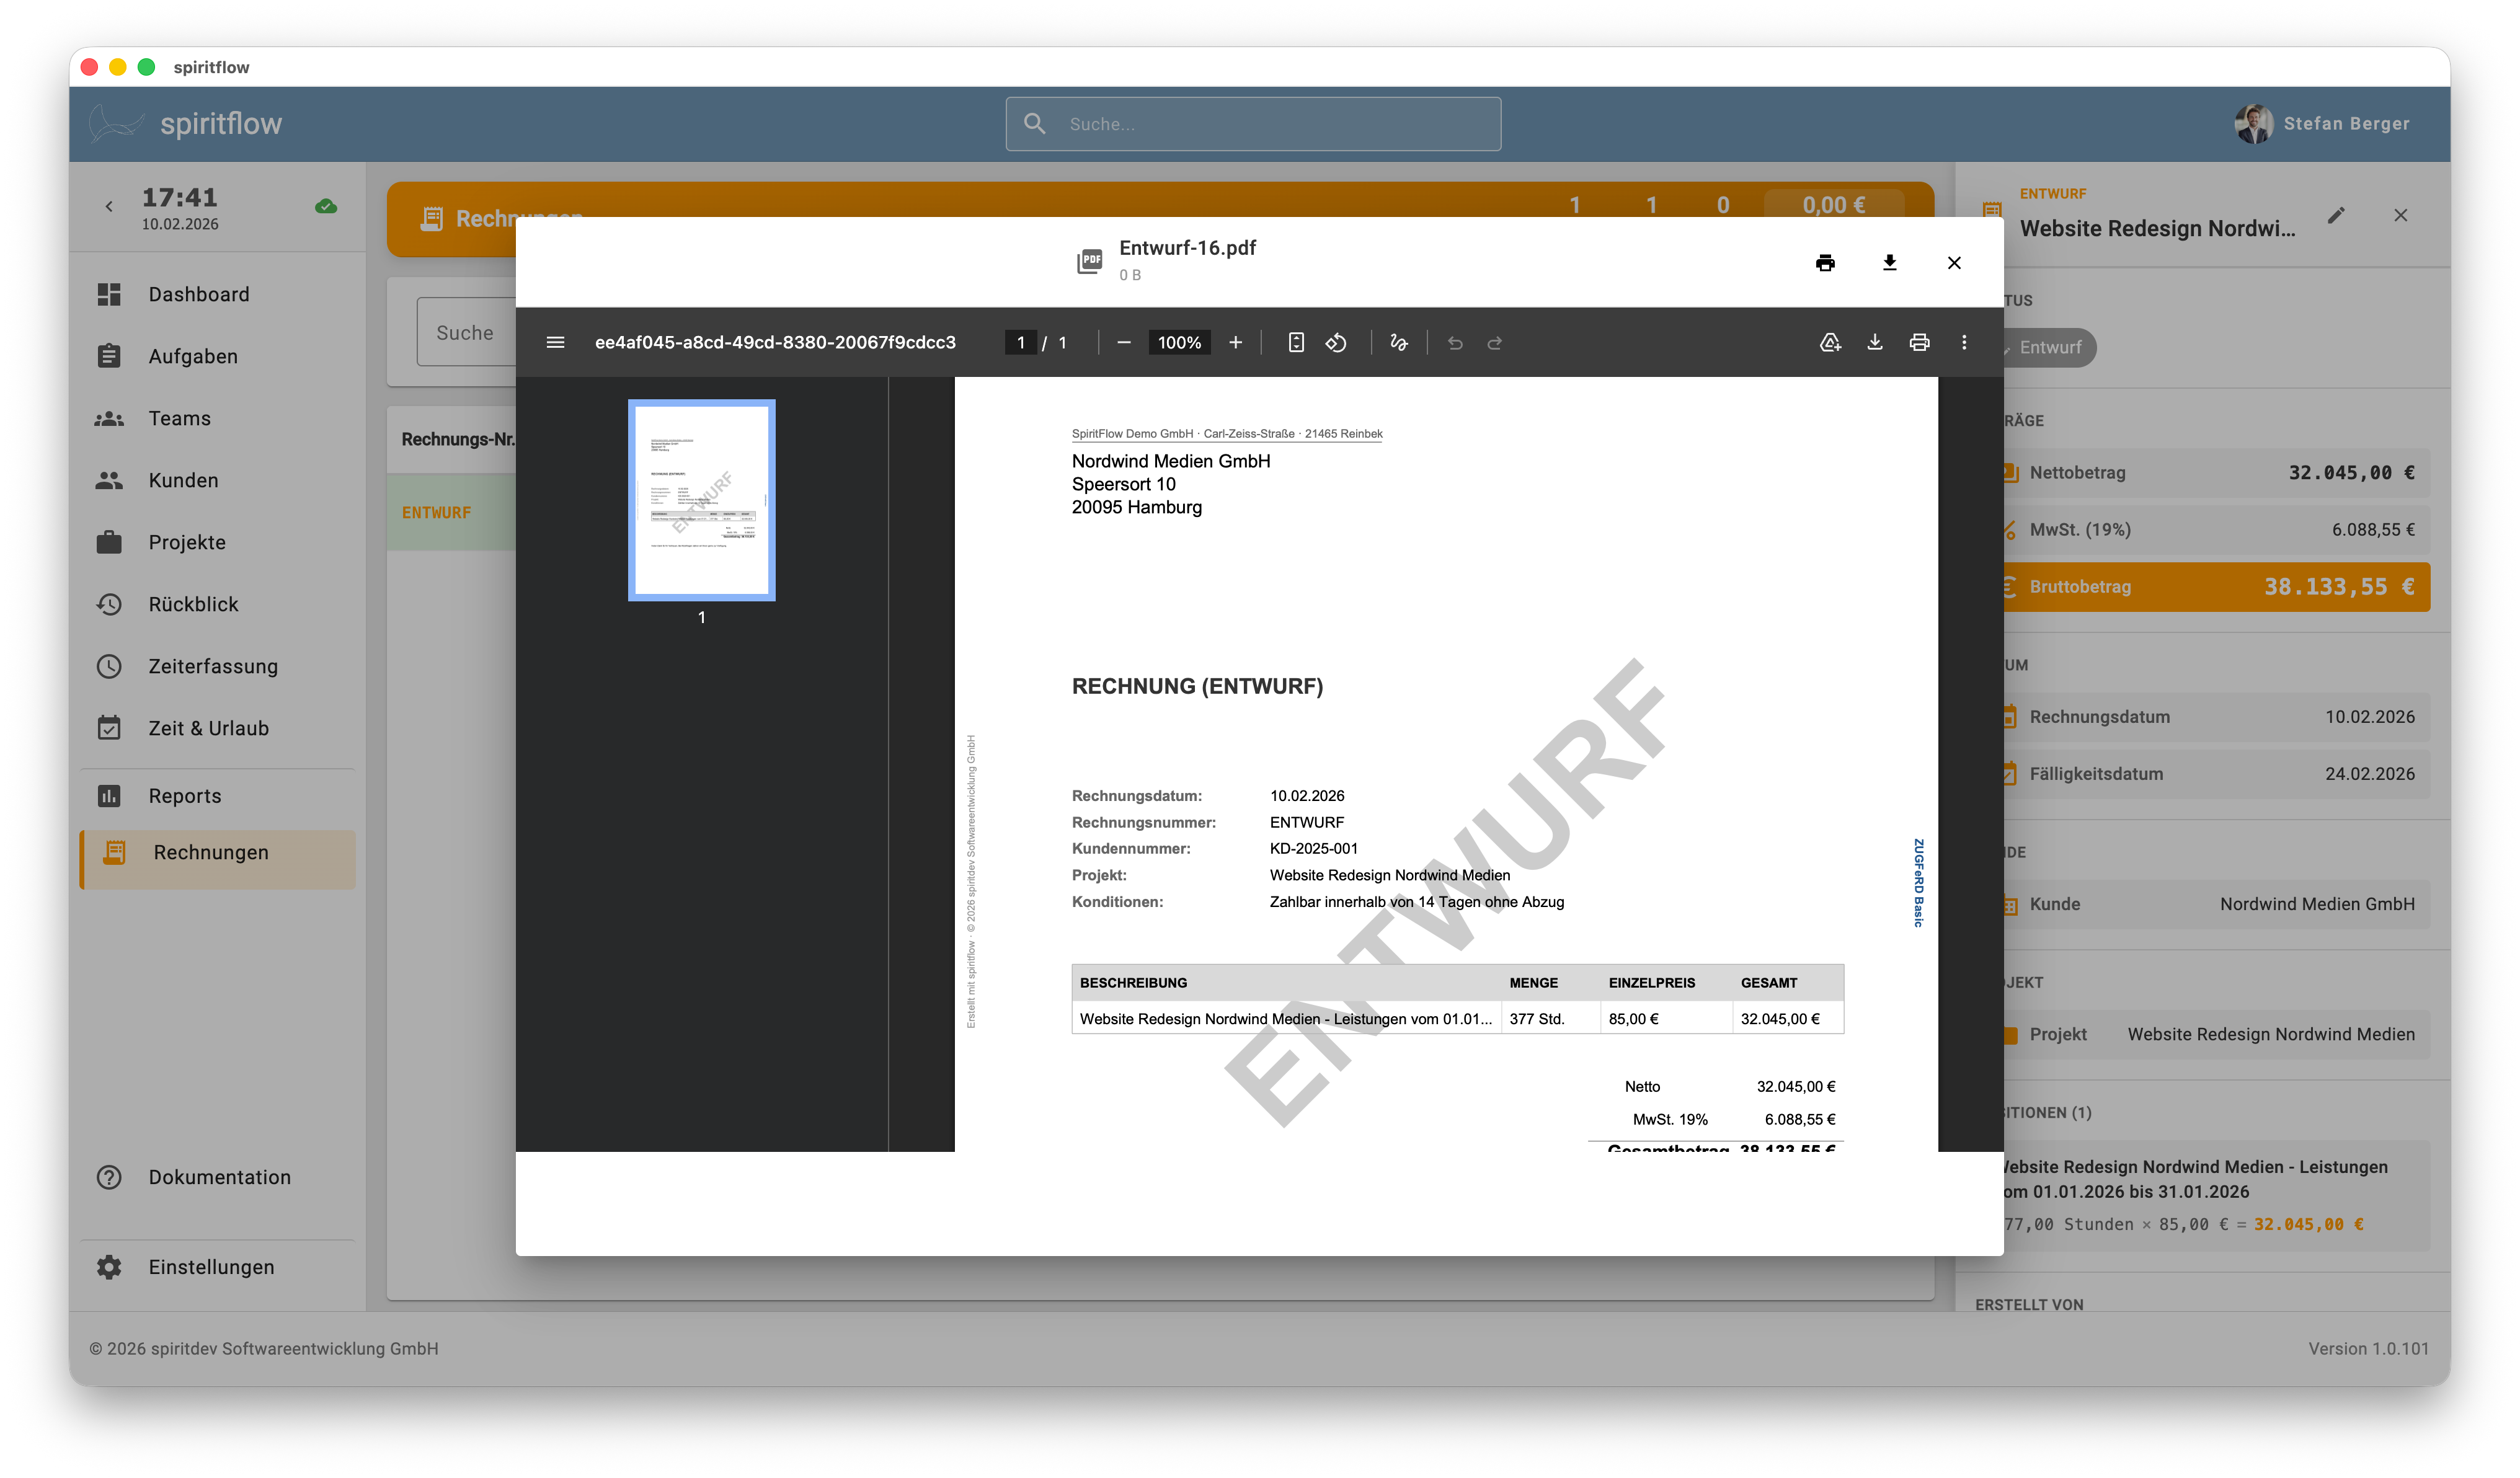Toggle the PDF viewer sidebar menu

pos(556,342)
